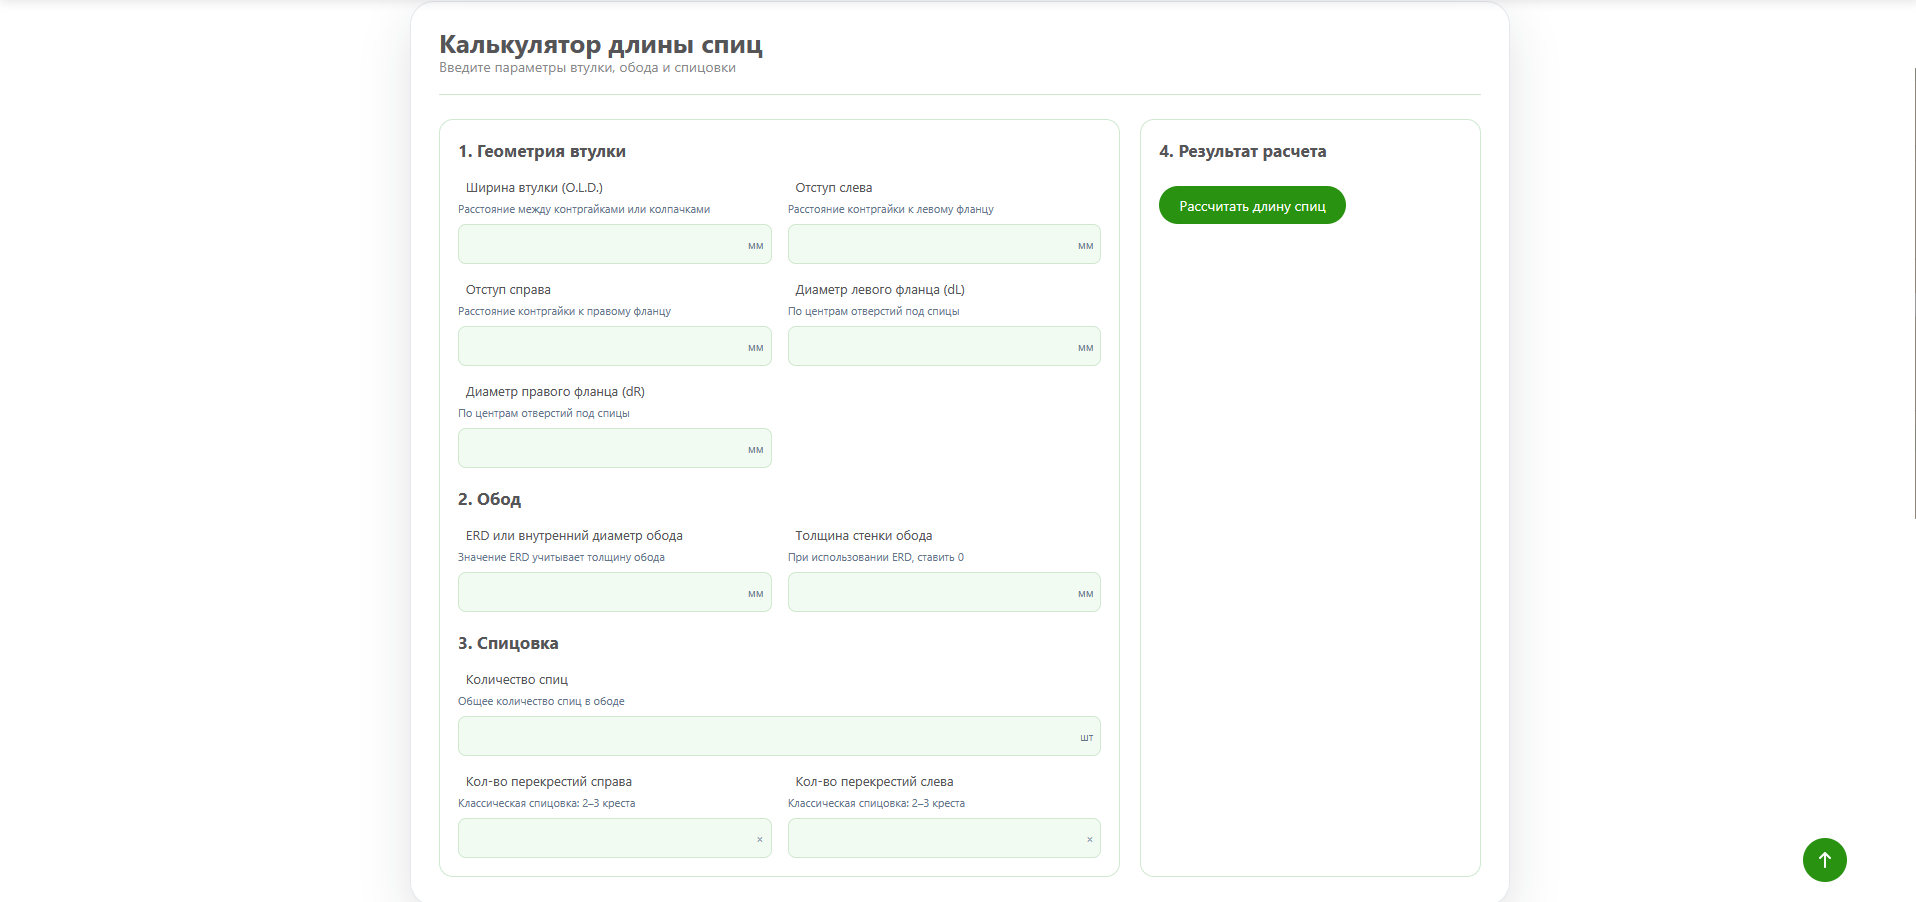Viewport: 1916px width, 902px height.
Task: Click the 'Толщина стенки обода' label text
Action: [x=863, y=536]
